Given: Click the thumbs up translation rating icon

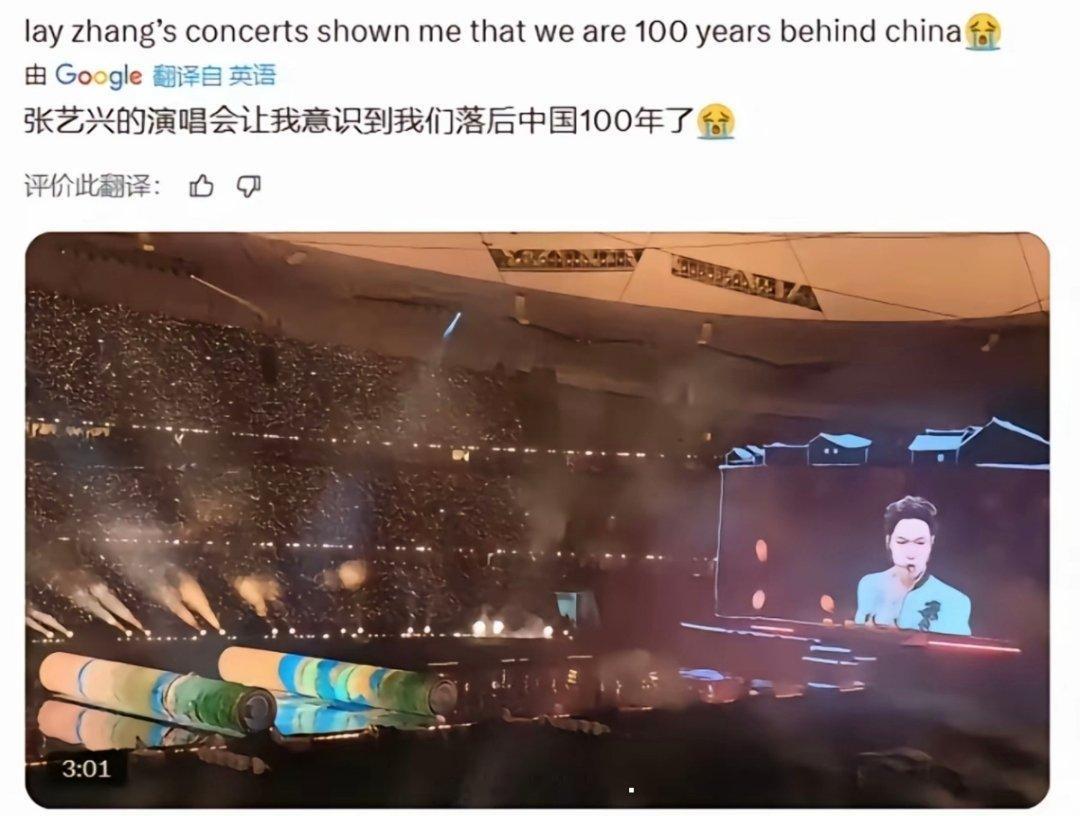Looking at the screenshot, I should coord(201,186).
